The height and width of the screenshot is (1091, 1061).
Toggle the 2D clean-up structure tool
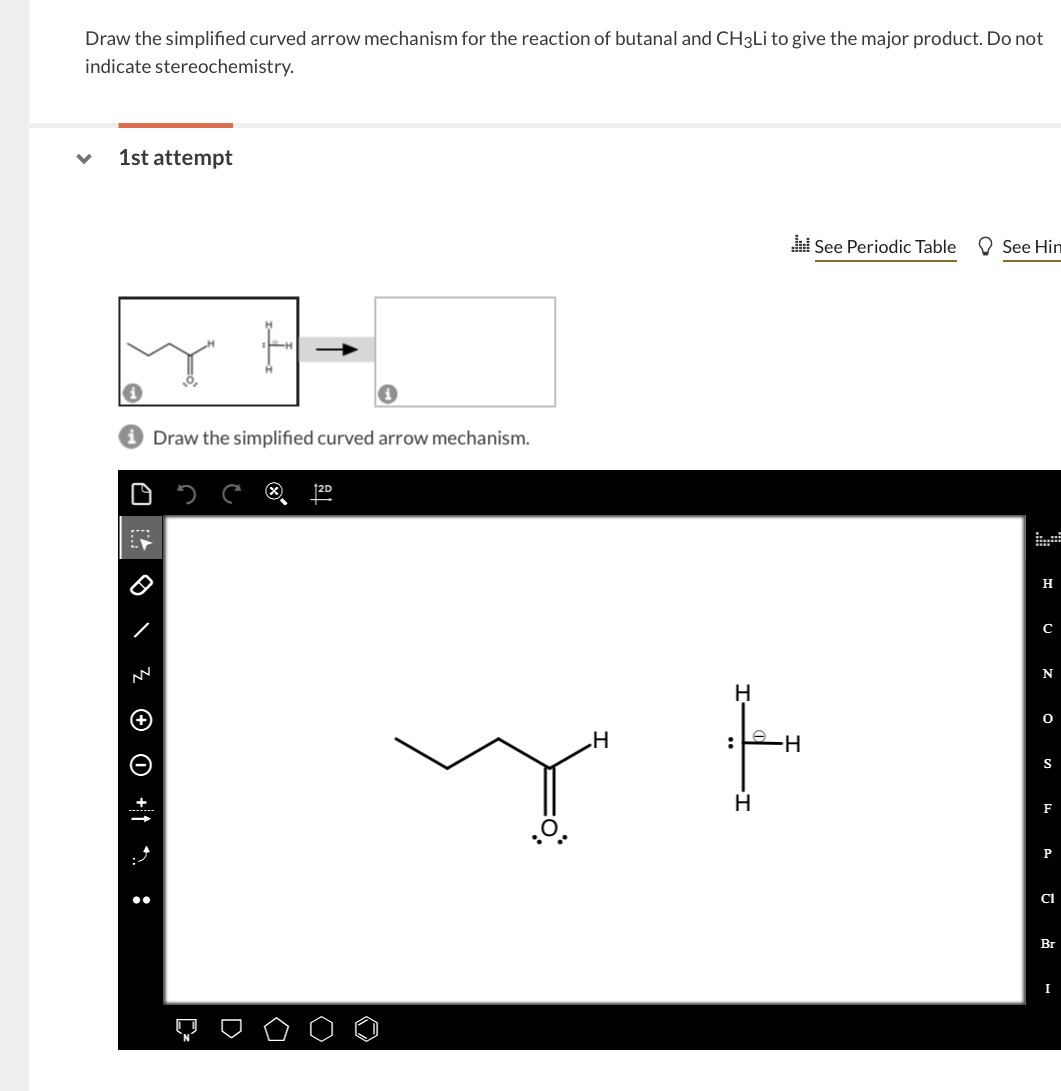(321, 493)
